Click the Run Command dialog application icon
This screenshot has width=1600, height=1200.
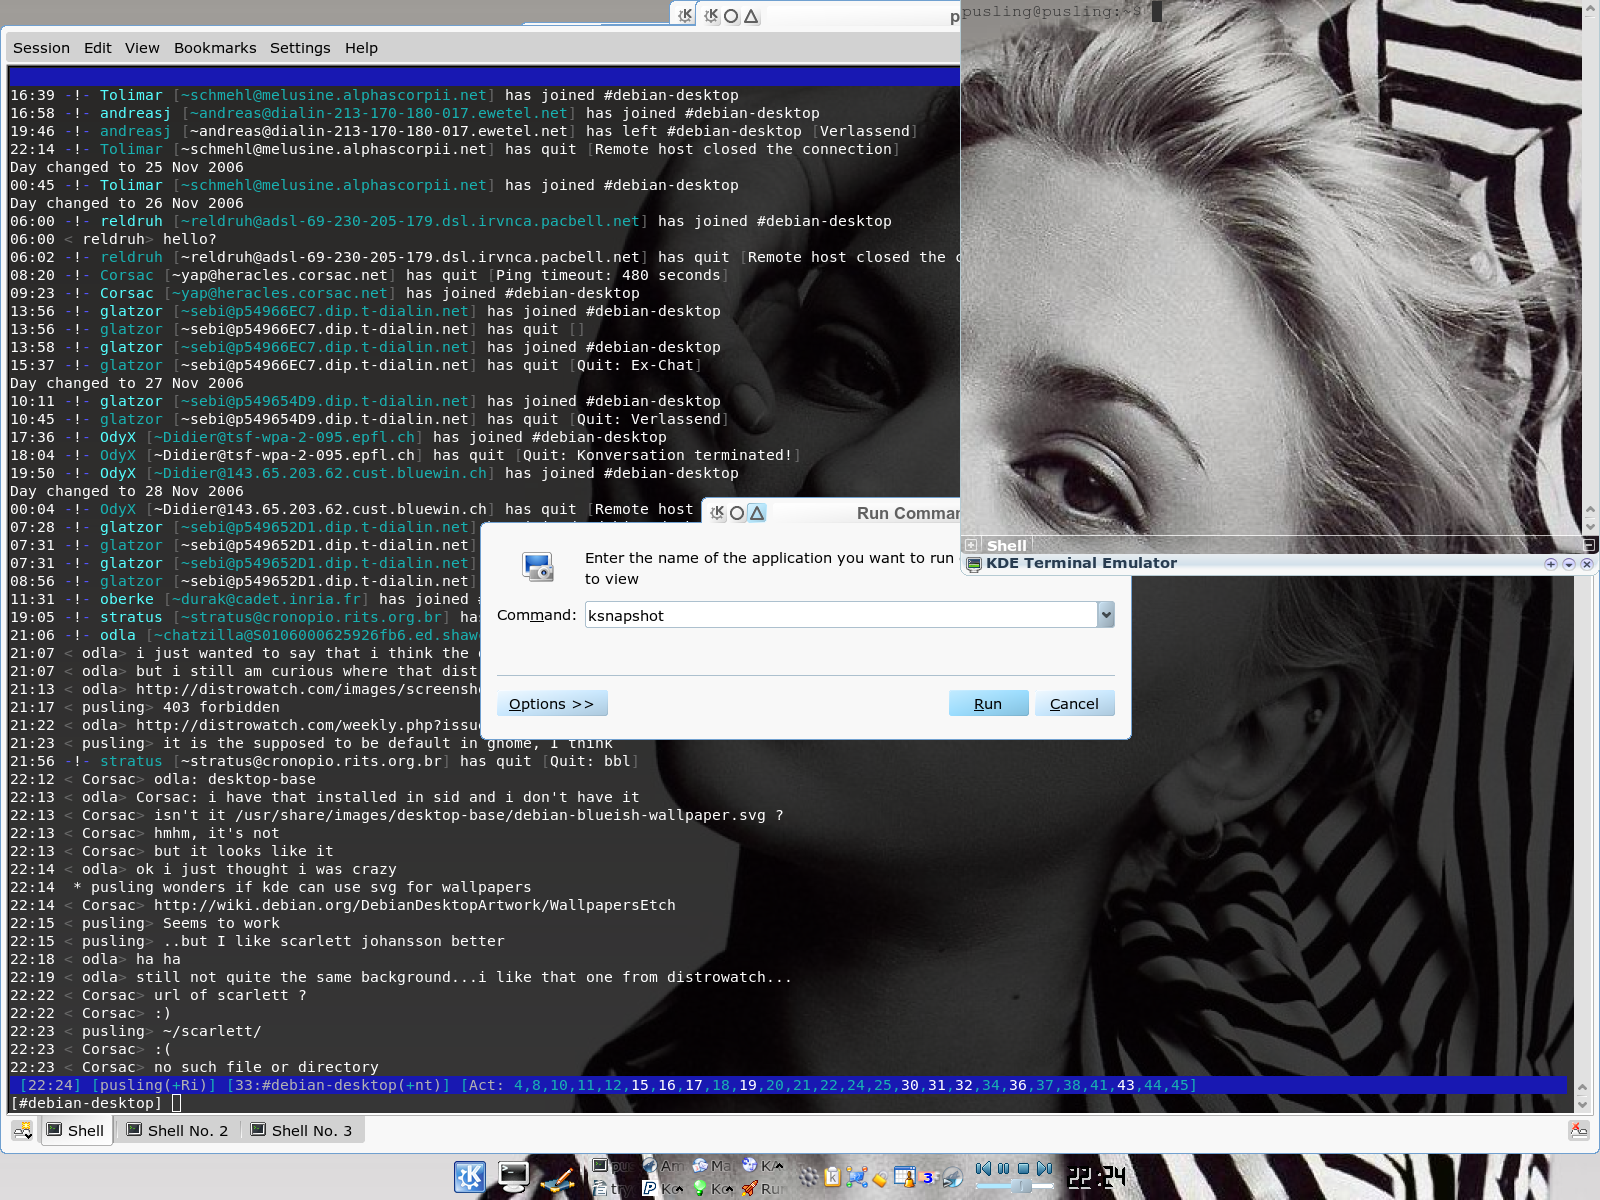538,567
